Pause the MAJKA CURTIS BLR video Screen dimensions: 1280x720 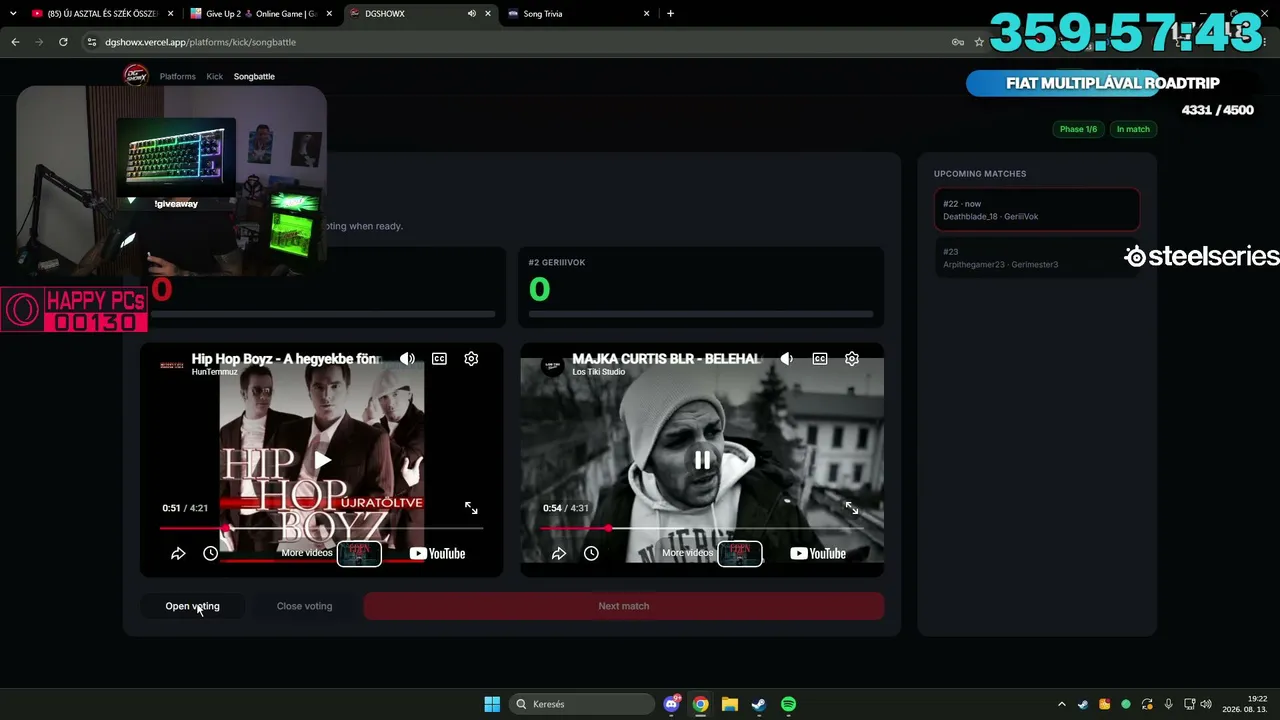pyautogui.click(x=703, y=460)
